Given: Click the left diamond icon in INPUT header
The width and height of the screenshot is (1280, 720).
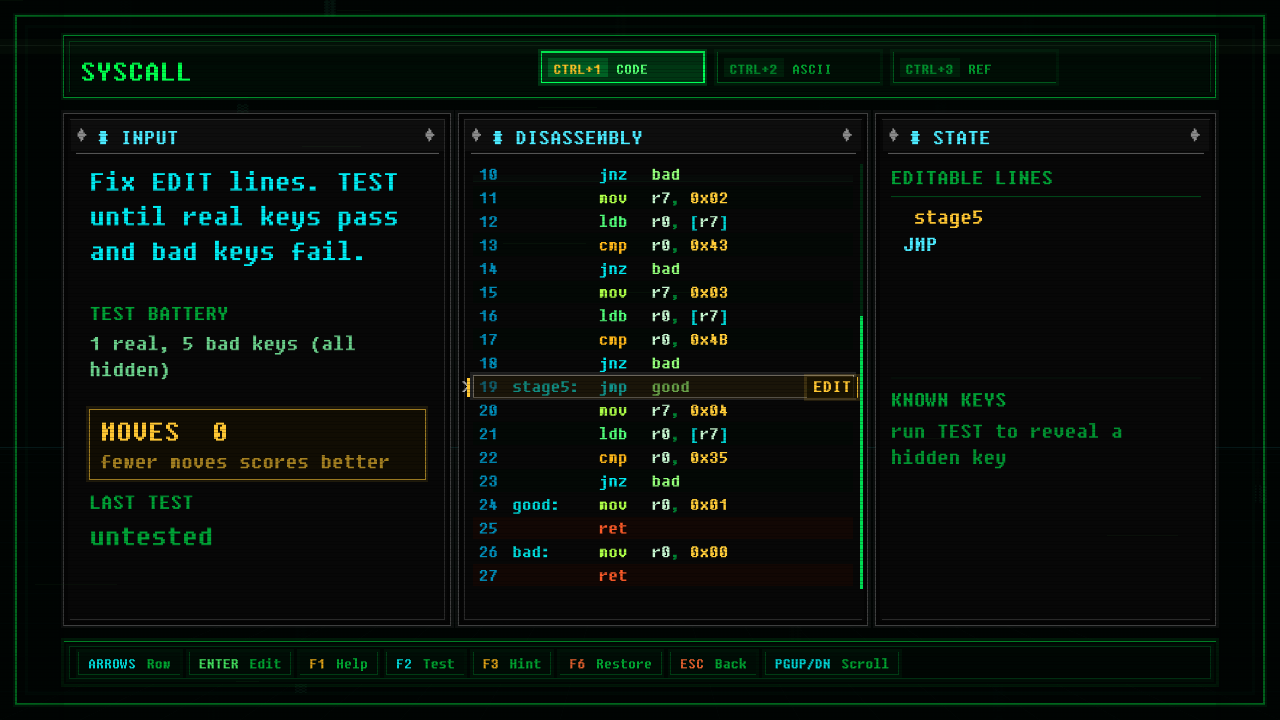Looking at the screenshot, I should tap(82, 136).
